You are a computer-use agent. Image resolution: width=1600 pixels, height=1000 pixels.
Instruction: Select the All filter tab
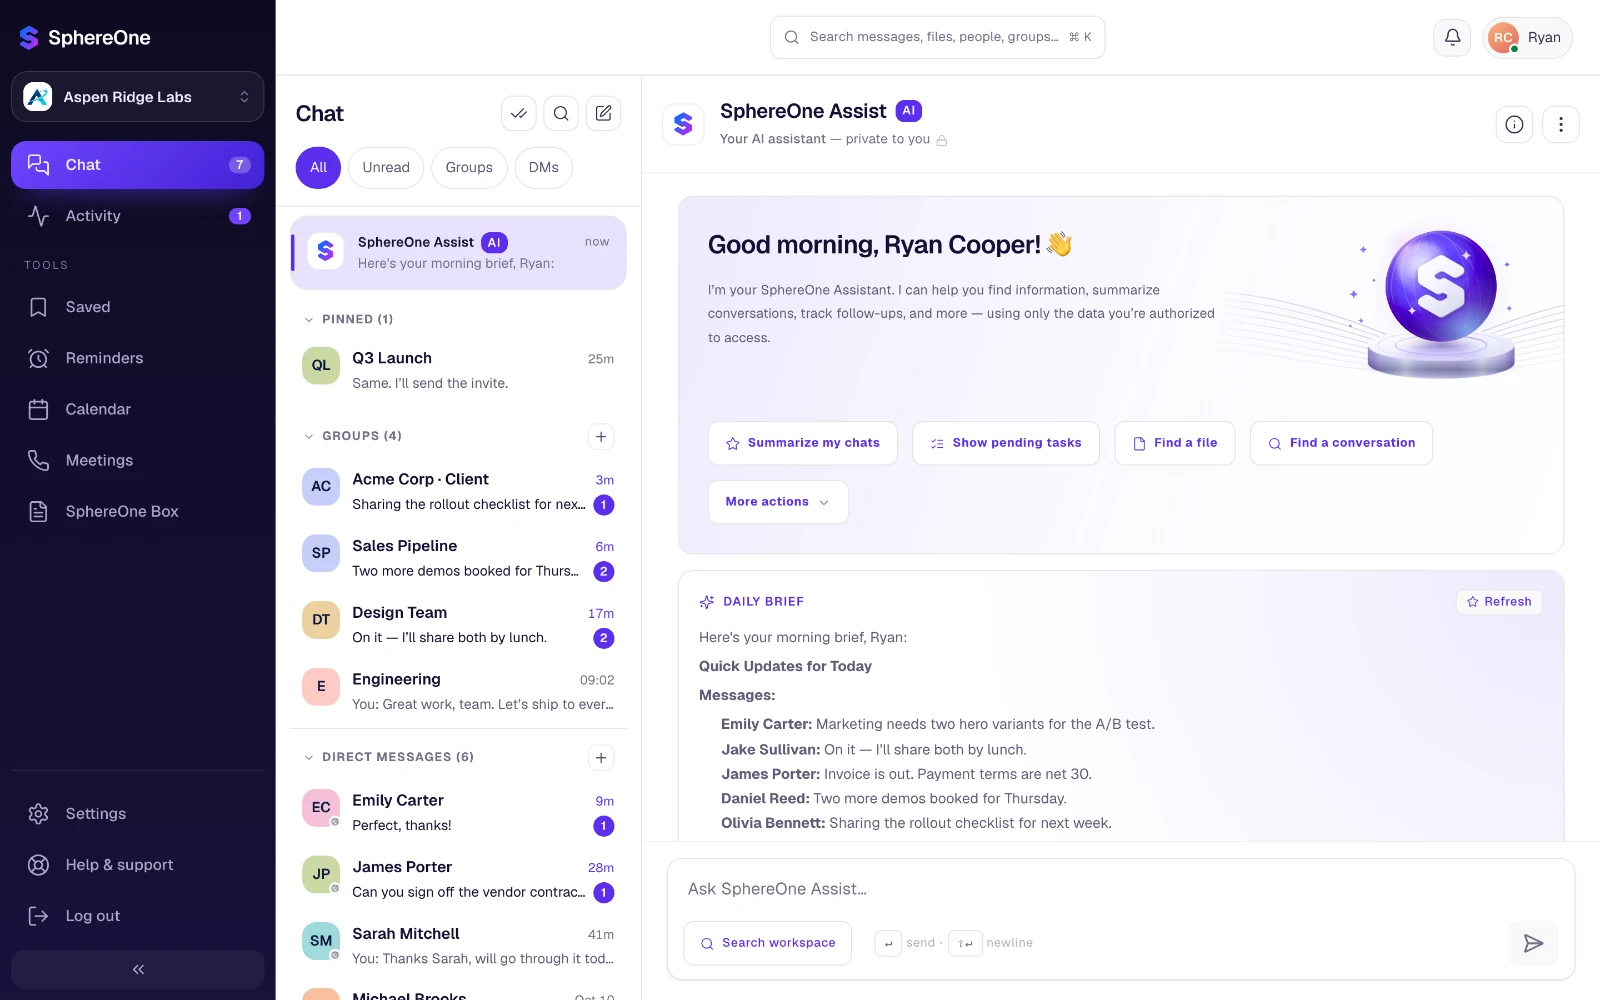point(318,168)
